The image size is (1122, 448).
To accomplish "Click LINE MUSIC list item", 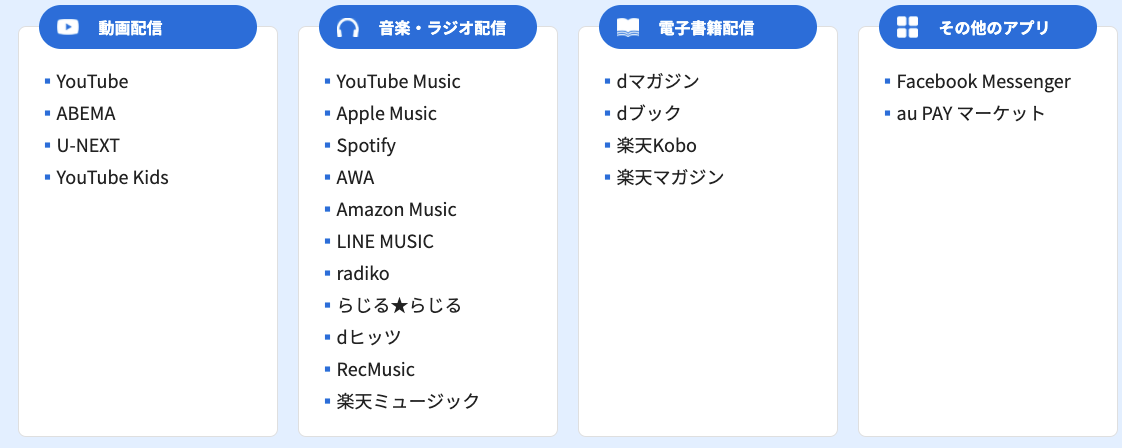I will click(385, 242).
